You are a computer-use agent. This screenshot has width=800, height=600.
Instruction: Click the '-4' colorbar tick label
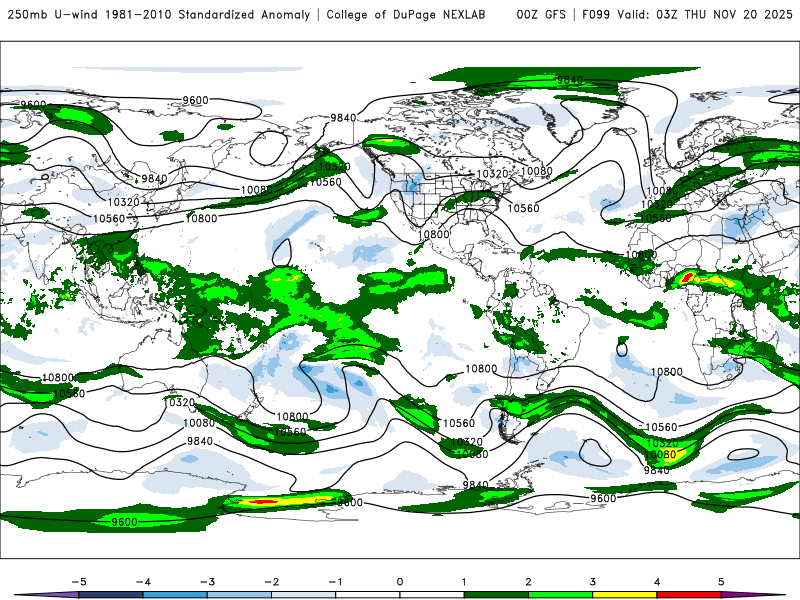(143, 582)
